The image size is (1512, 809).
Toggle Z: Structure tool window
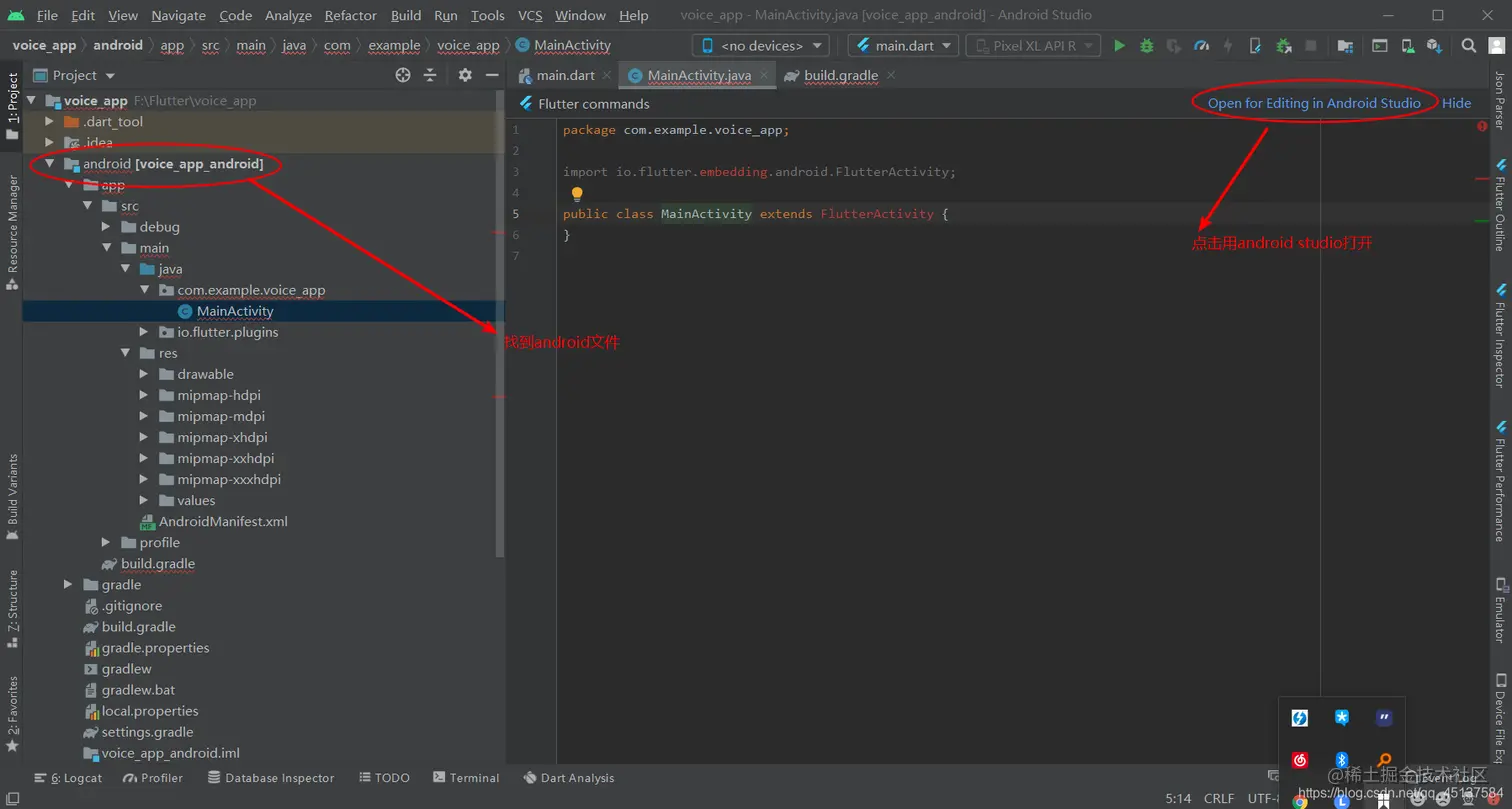(12, 609)
